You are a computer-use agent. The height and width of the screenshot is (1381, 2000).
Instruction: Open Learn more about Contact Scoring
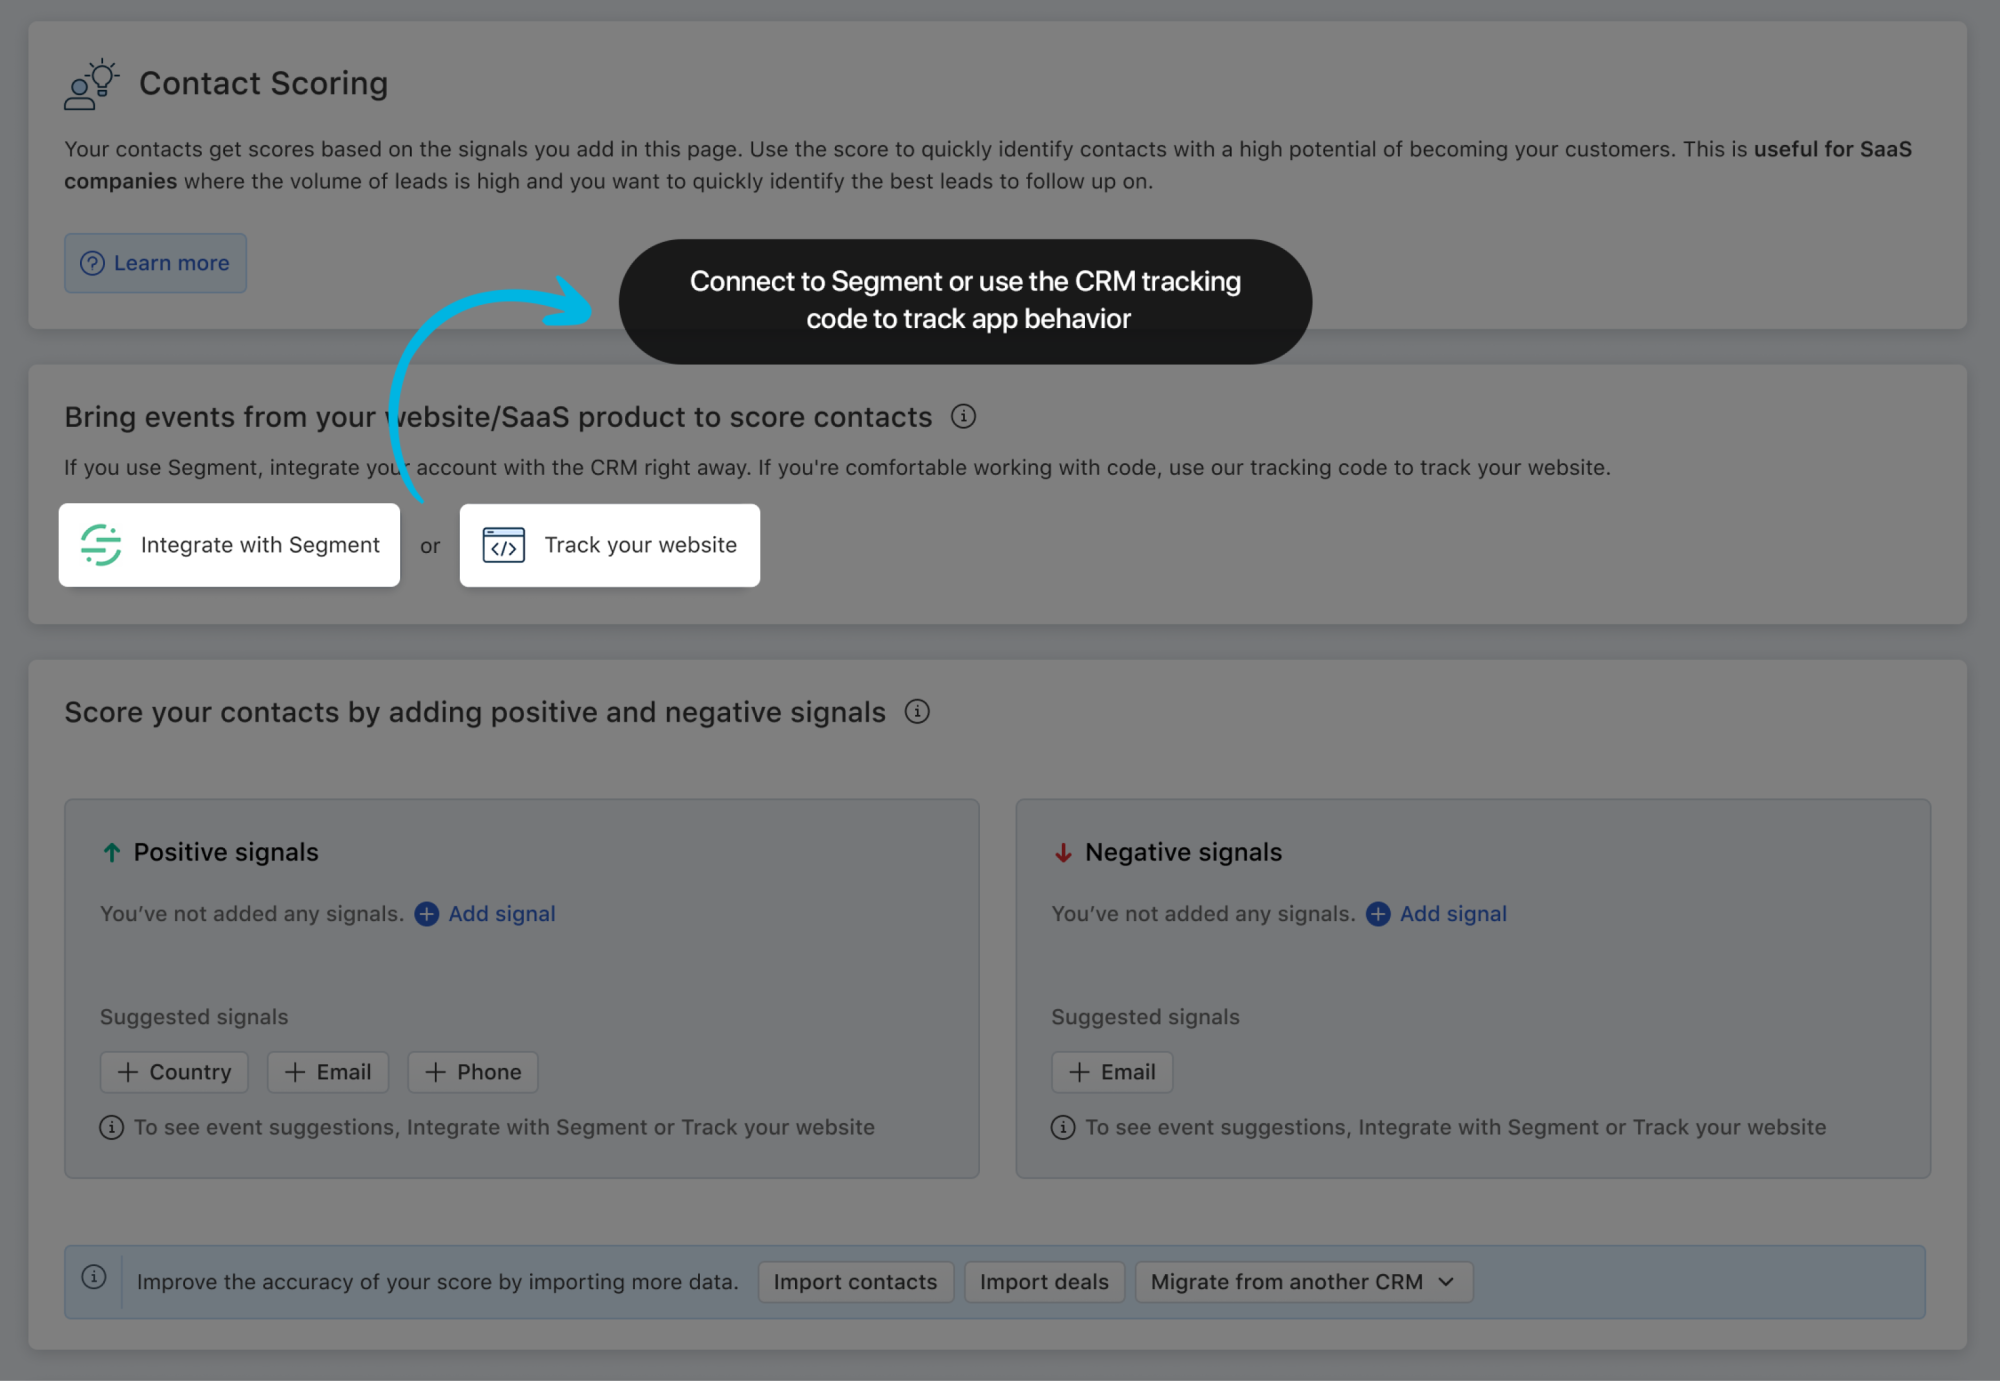(x=155, y=263)
